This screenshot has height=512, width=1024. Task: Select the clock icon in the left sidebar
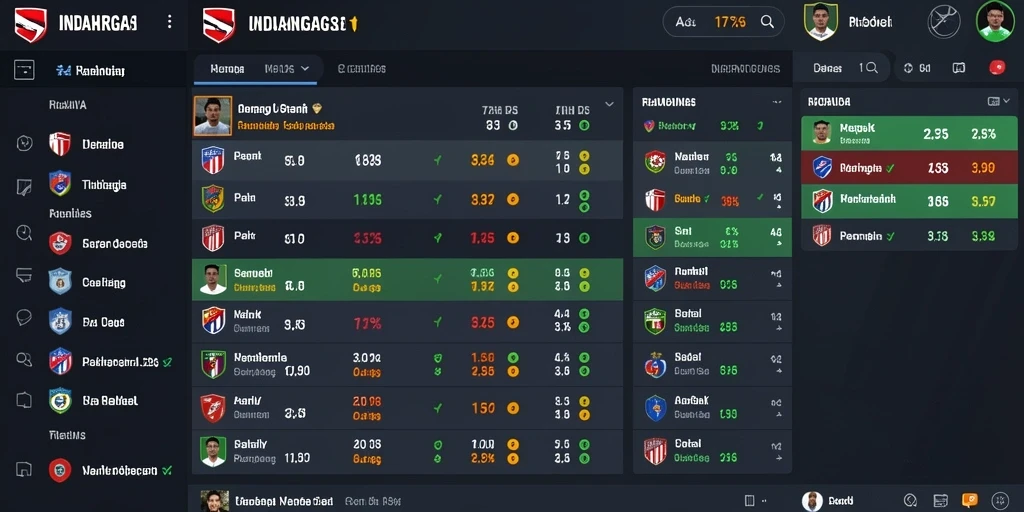click(24, 232)
